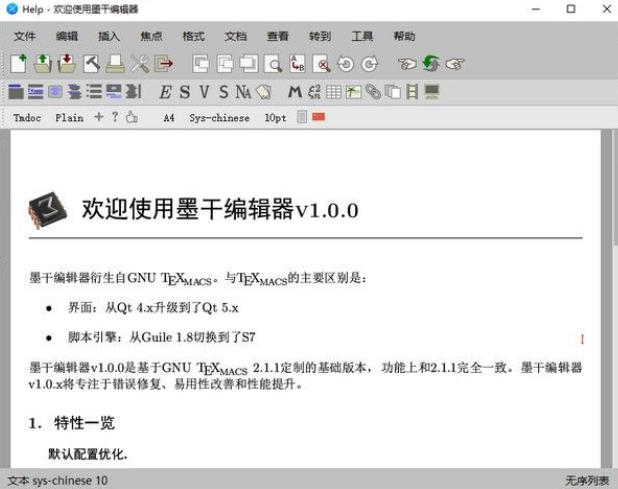The height and width of the screenshot is (489, 618).
Task: Click the open file folder icon
Action: point(42,64)
